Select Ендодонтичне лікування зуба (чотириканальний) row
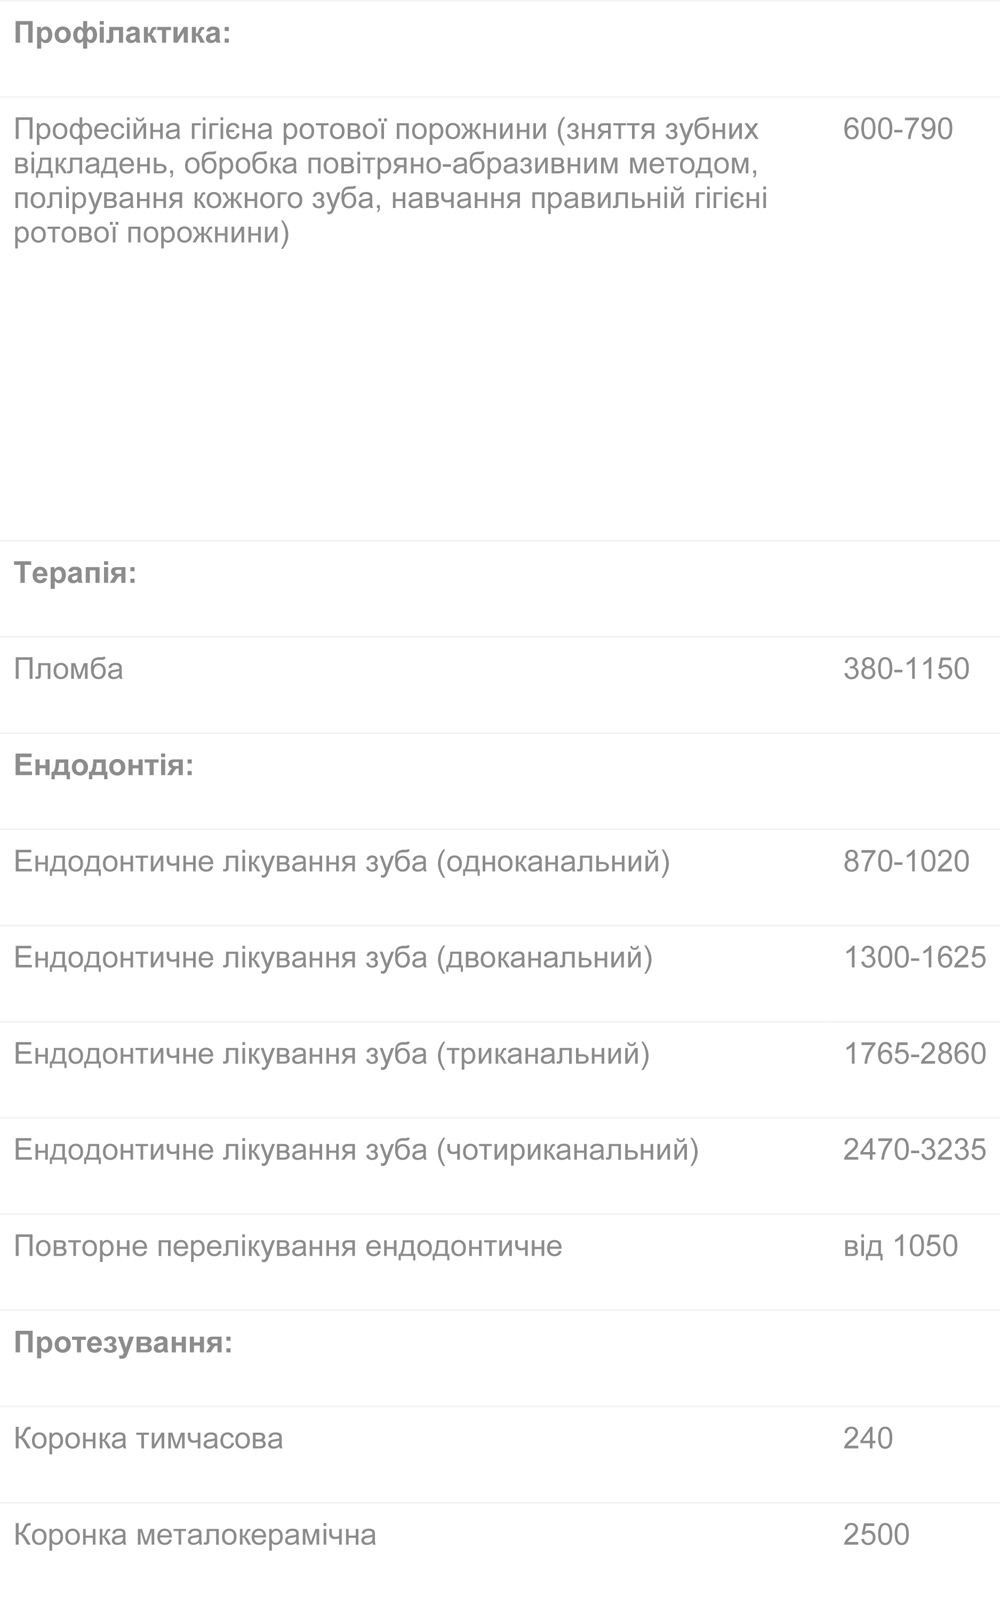 coord(356,1149)
